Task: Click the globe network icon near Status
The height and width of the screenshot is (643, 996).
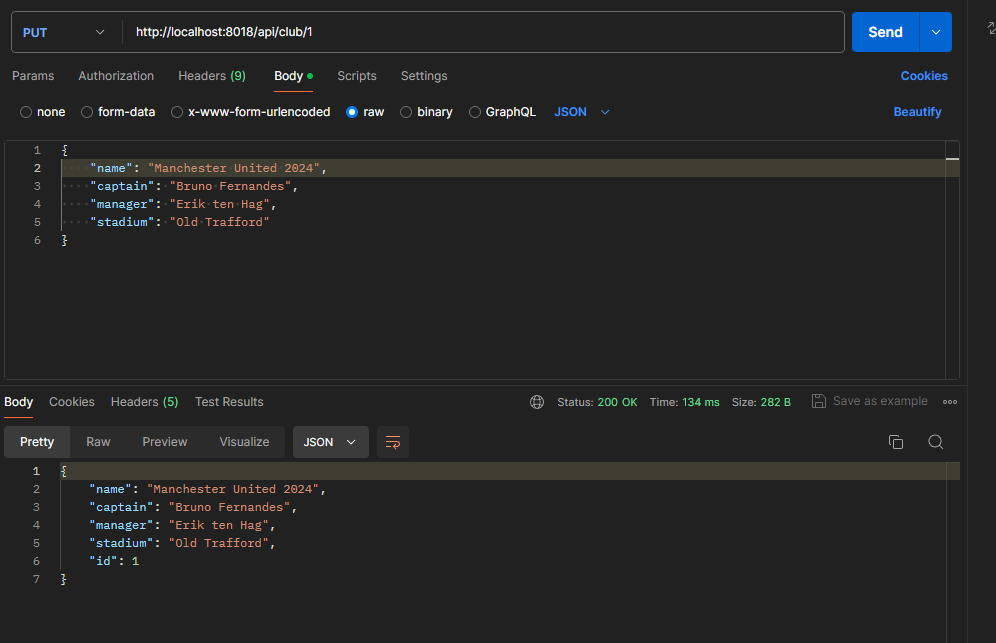Action: tap(537, 402)
